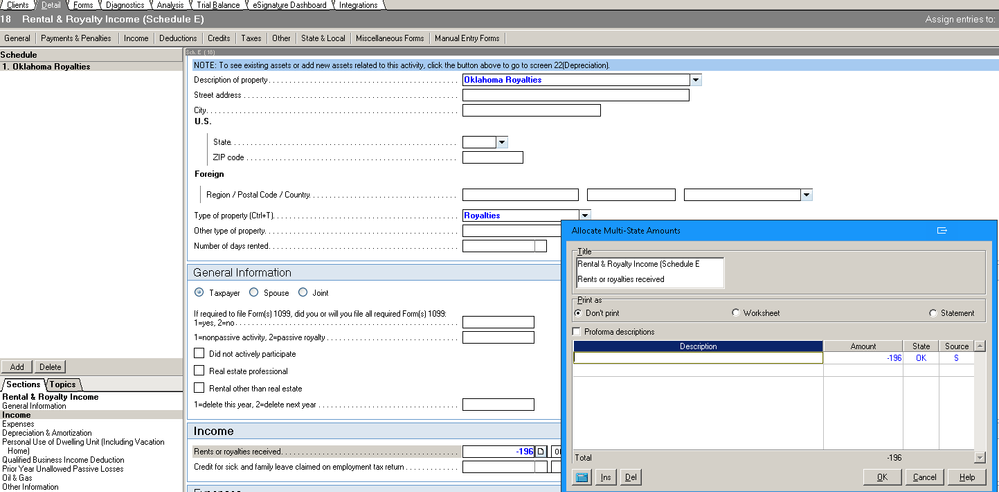Screen dimensions: 999x492
Task: Open the Taxes category
Action: (x=251, y=38)
